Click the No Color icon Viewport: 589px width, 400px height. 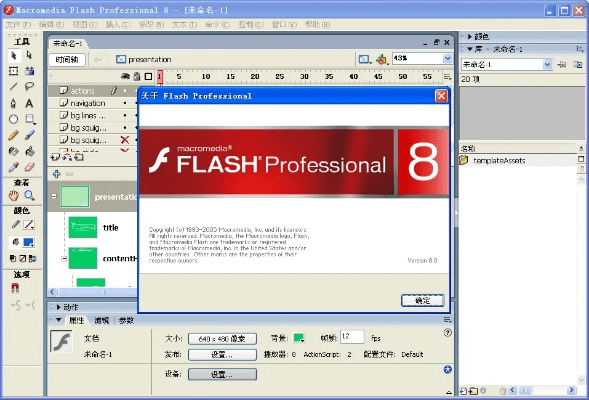click(23, 258)
